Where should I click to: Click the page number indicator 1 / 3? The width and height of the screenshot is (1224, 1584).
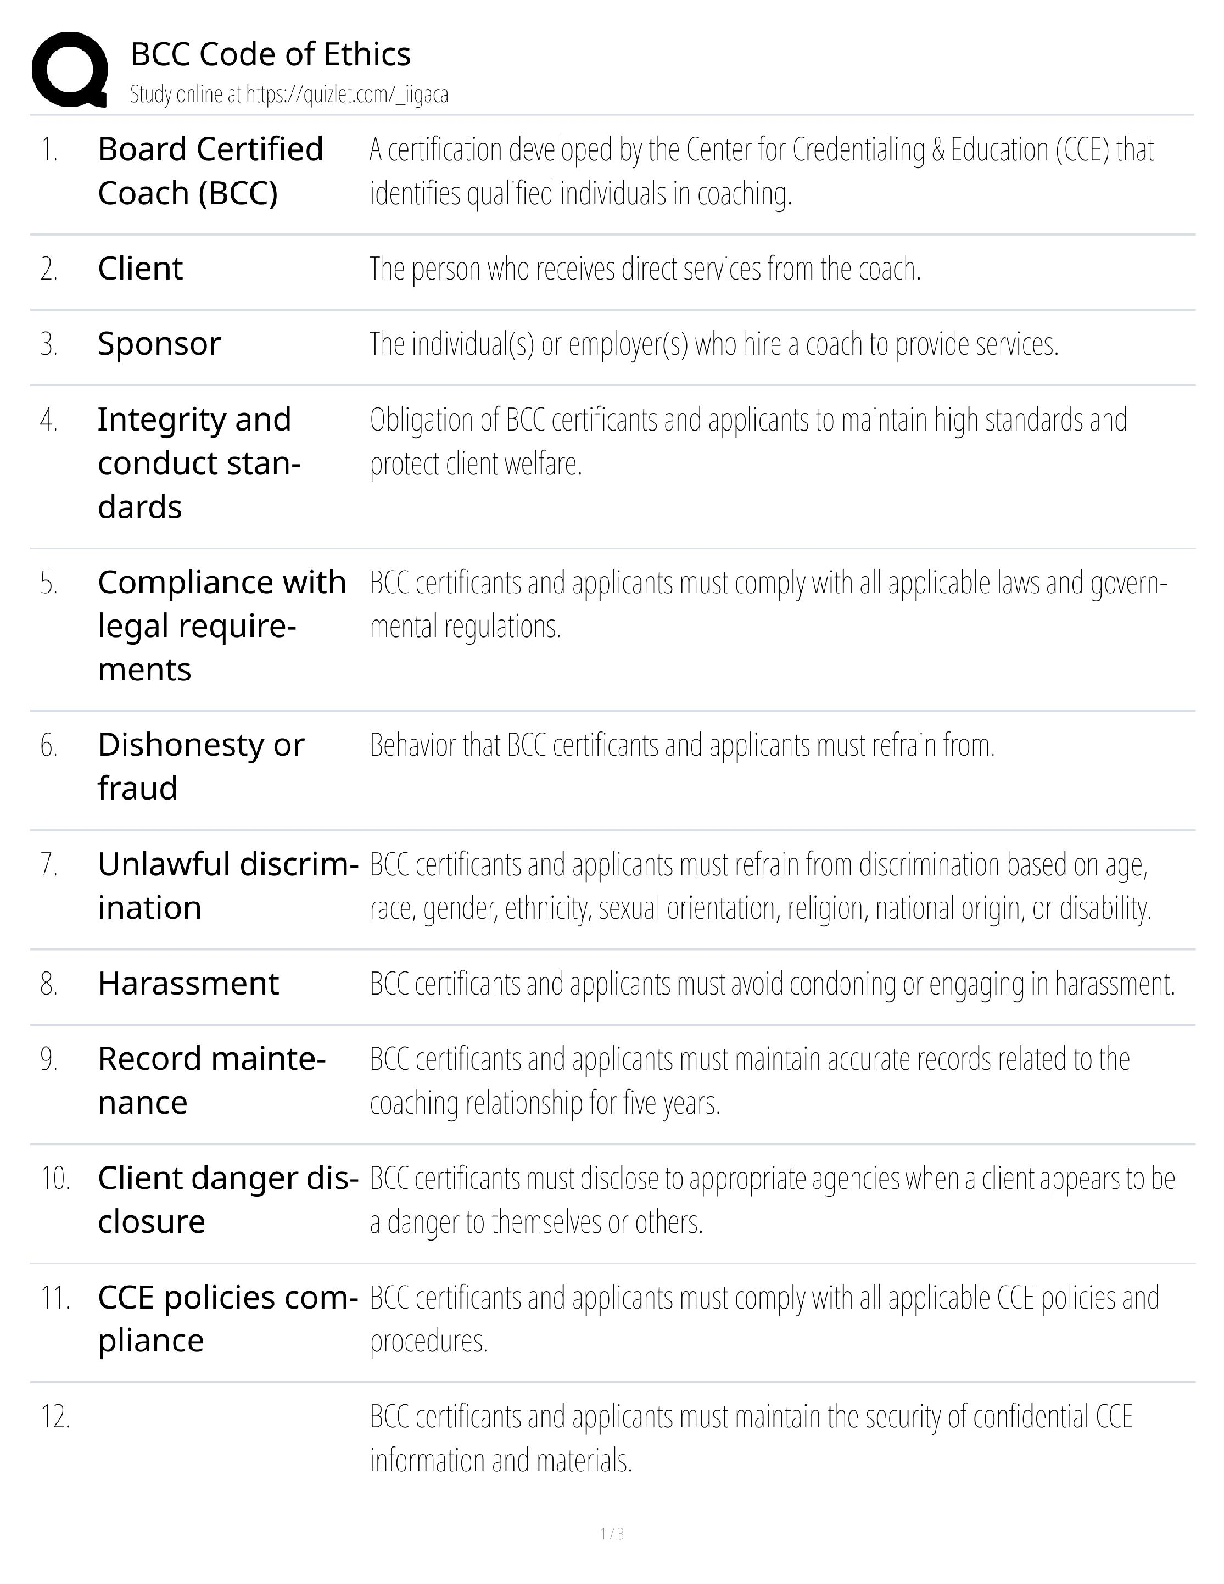[x=611, y=1534]
